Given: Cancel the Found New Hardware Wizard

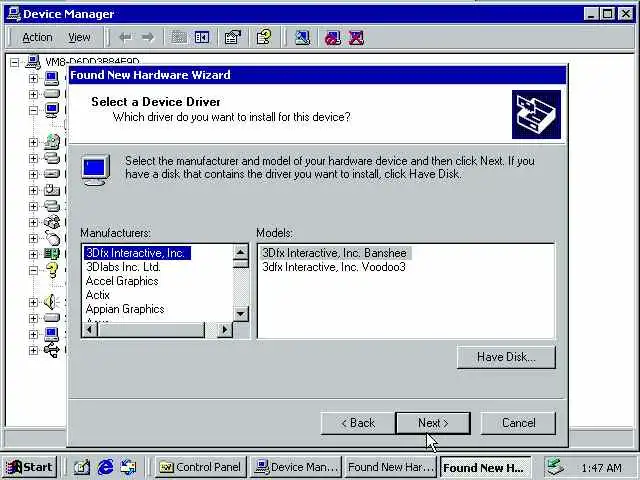Looking at the screenshot, I should click(x=518, y=423).
